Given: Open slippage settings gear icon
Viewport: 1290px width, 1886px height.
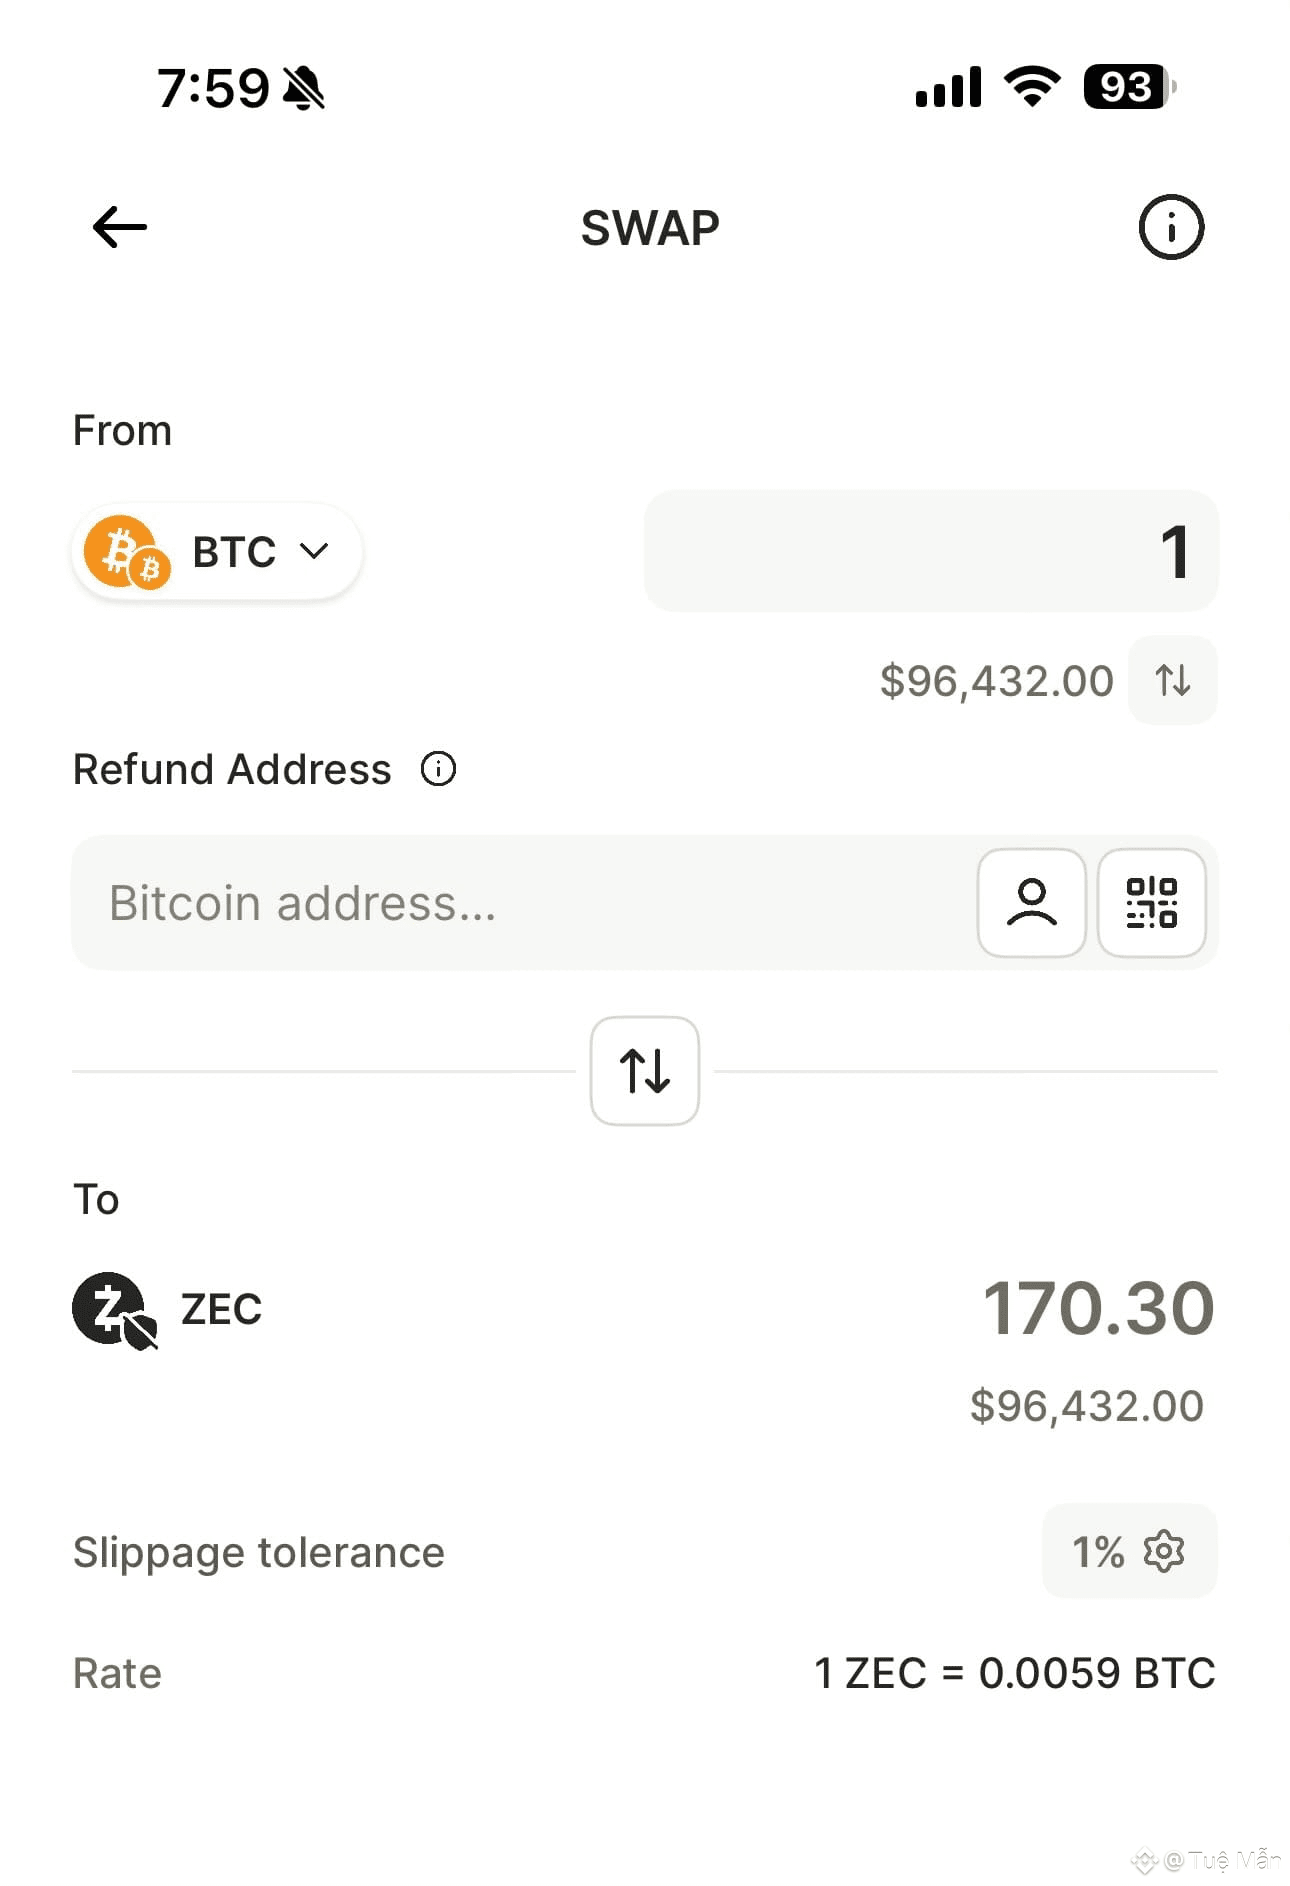Looking at the screenshot, I should [x=1164, y=1551].
